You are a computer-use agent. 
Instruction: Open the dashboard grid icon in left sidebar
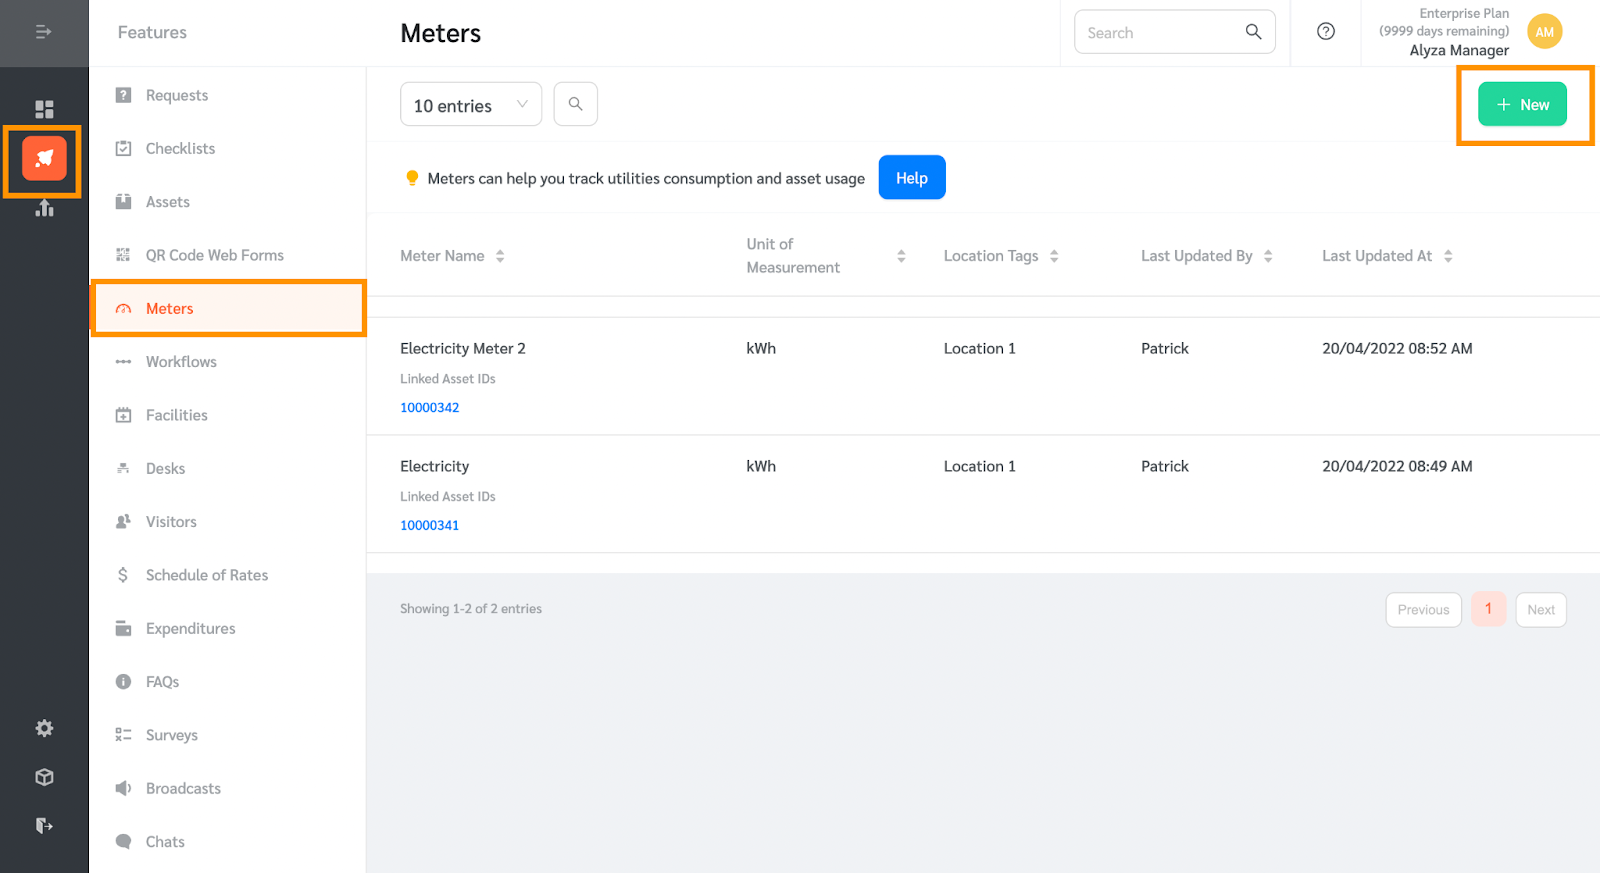44,108
